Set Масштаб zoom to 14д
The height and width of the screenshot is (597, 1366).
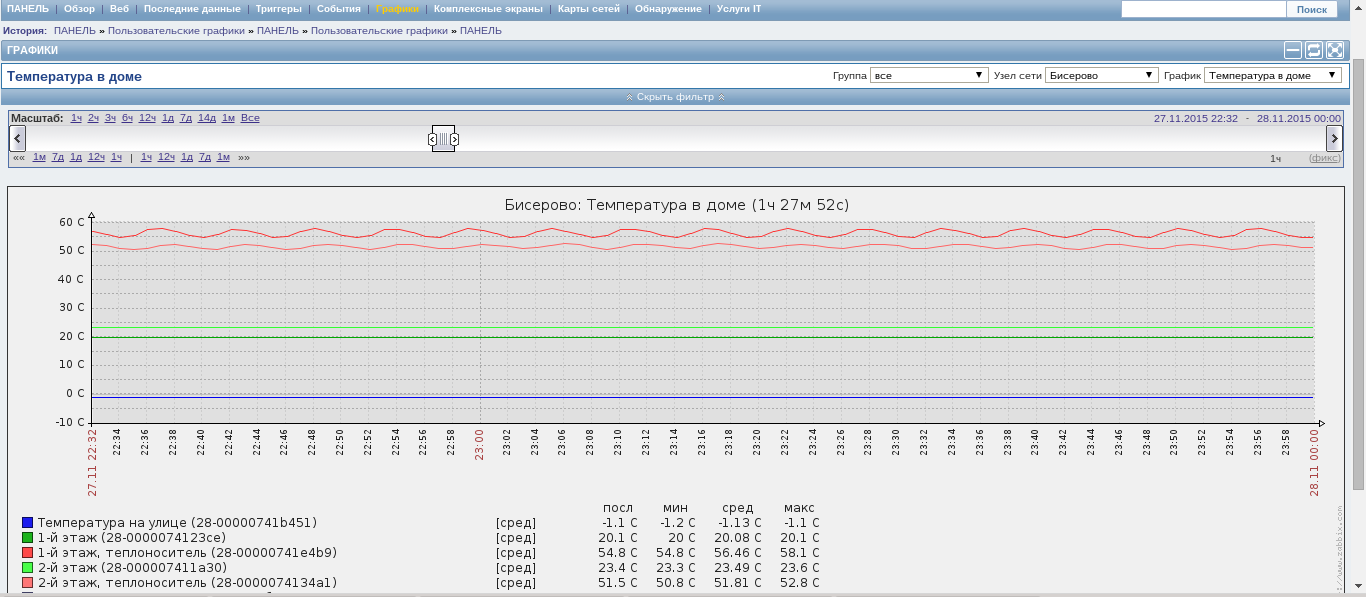coord(206,118)
